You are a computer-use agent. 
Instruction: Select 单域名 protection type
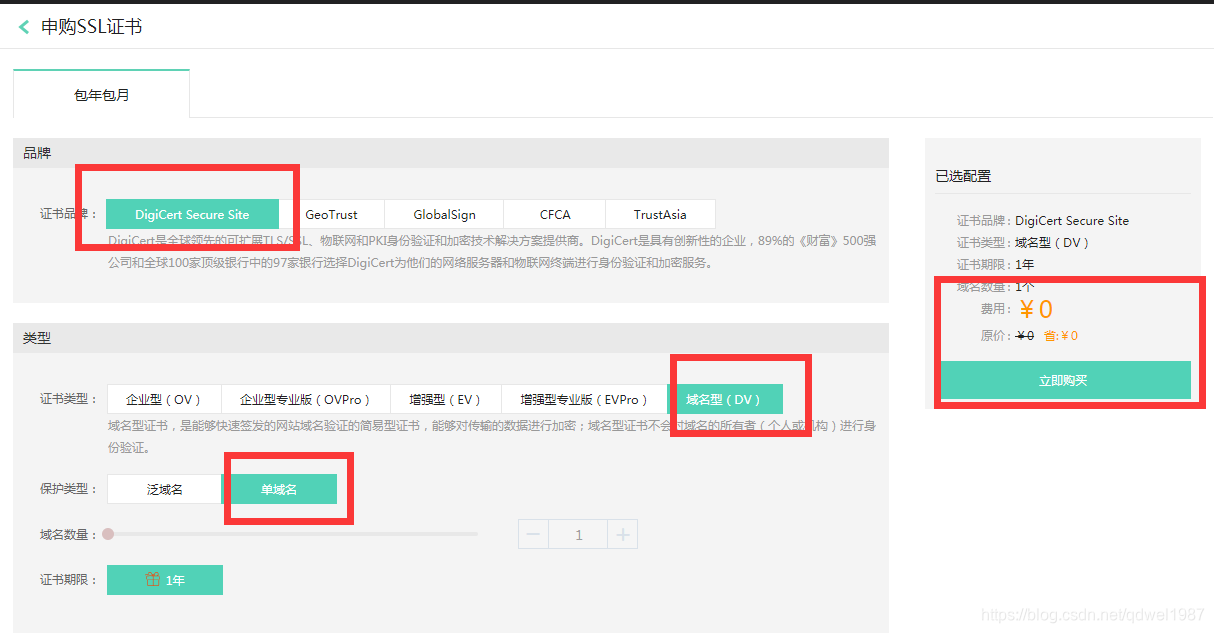point(279,489)
